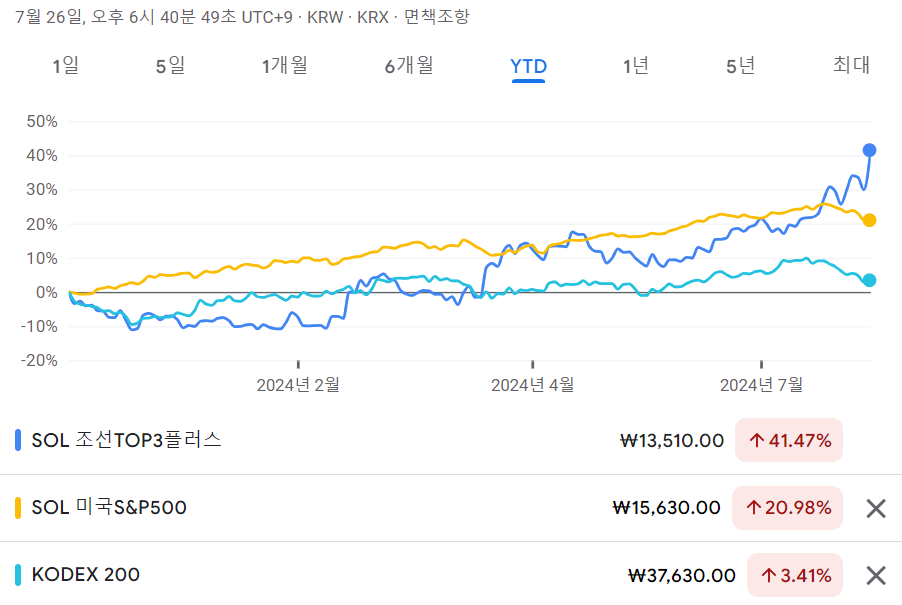Screen dimensions: 902x605
Task: Select the YTD range tab
Action: pyautogui.click(x=528, y=67)
